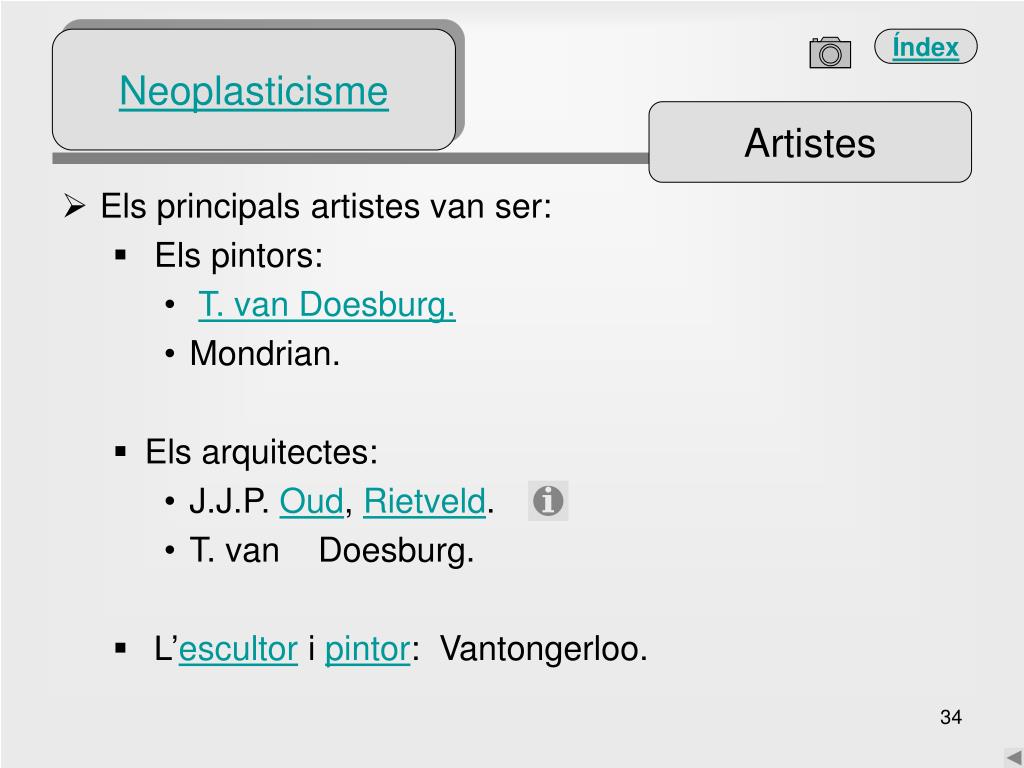Select the Artistes label box
This screenshot has height=768, width=1024.
tap(810, 142)
